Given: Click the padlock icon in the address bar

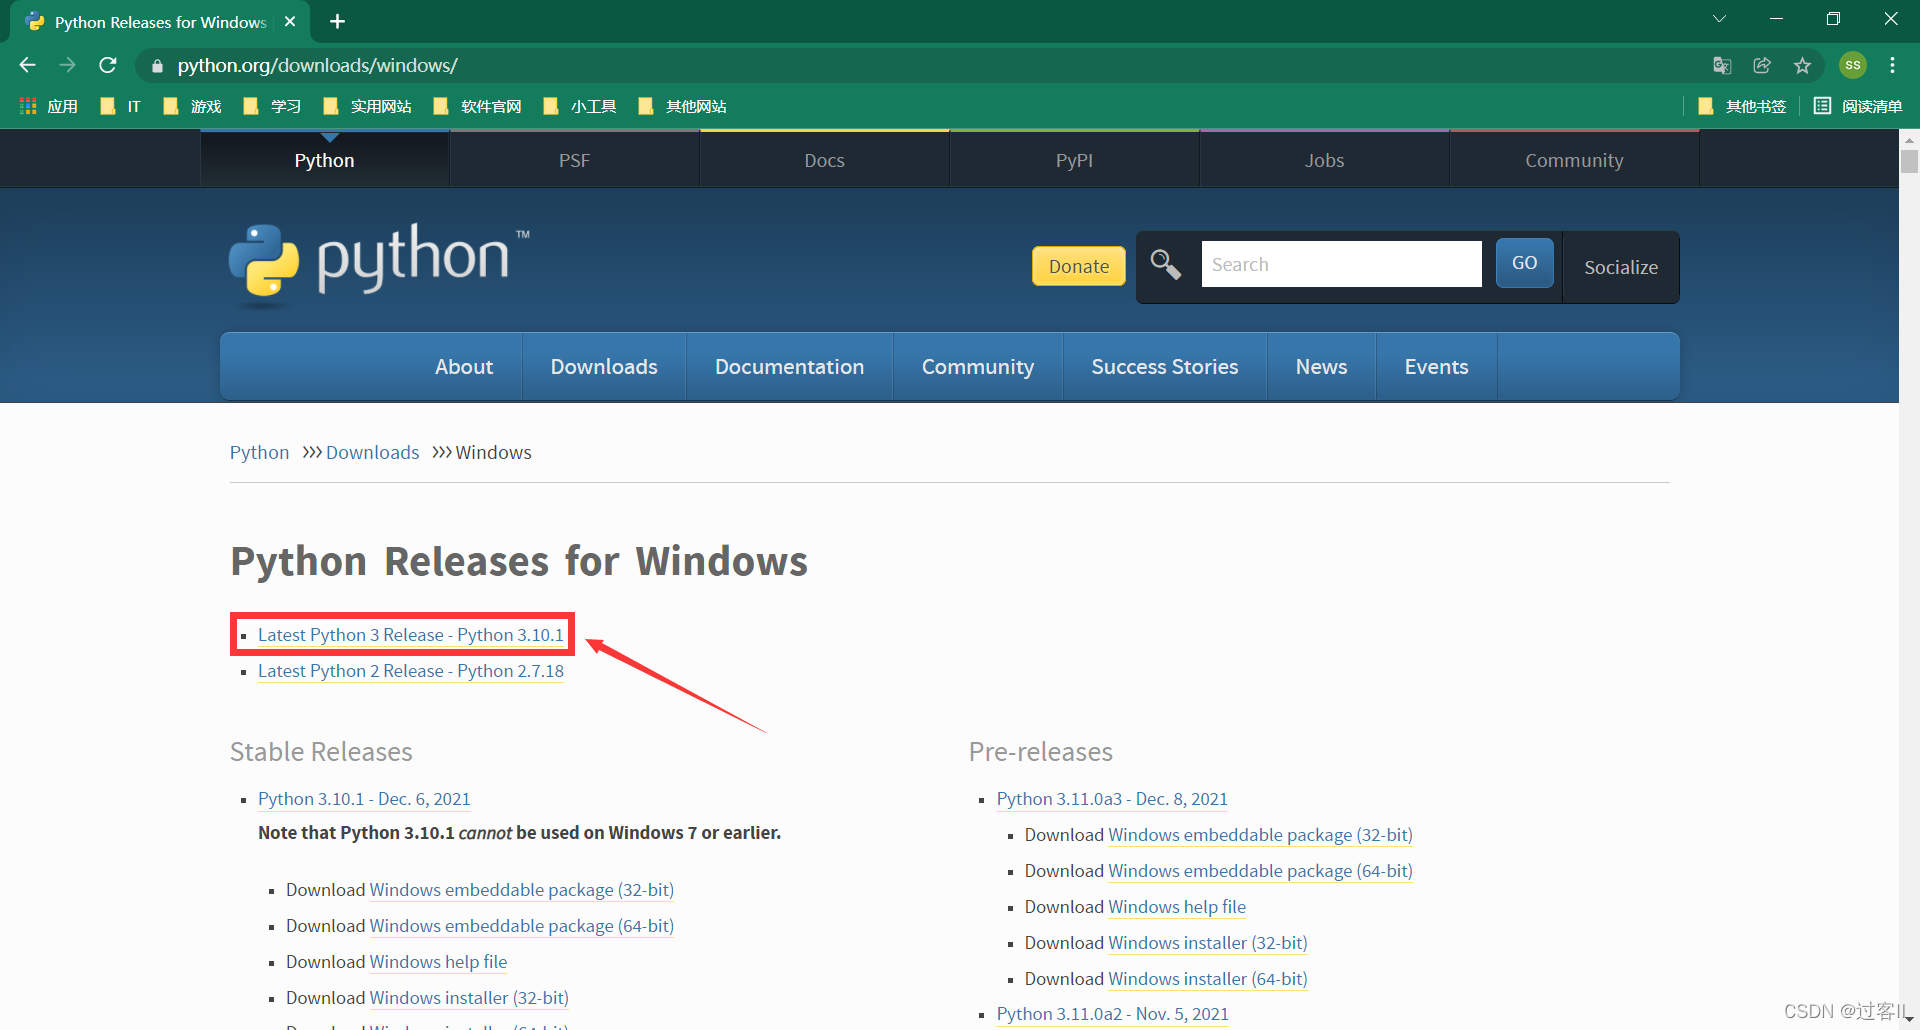Looking at the screenshot, I should (x=156, y=65).
